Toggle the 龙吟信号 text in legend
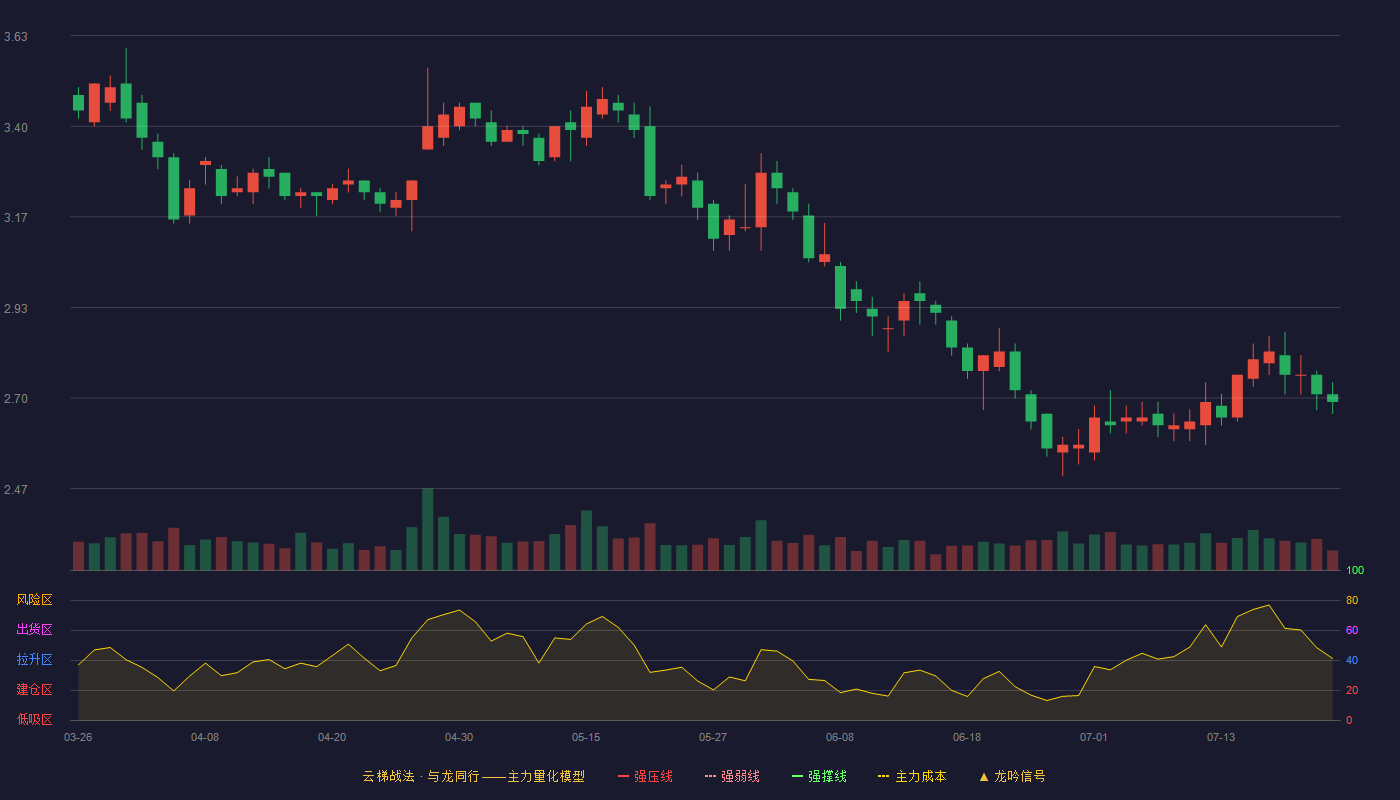The height and width of the screenshot is (800, 1400). tap(1020, 776)
